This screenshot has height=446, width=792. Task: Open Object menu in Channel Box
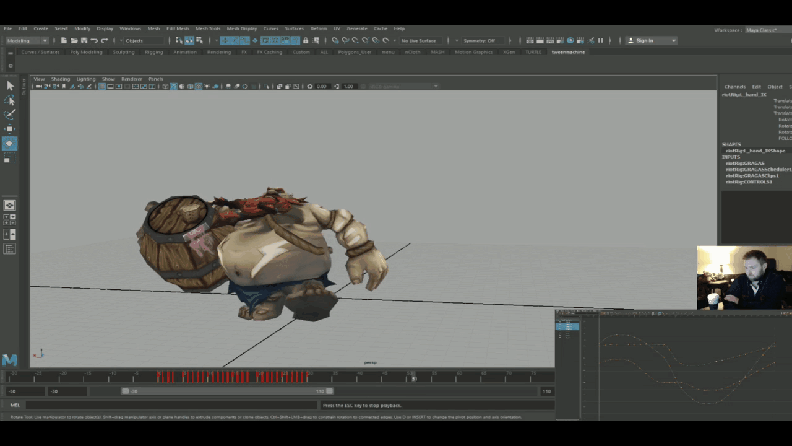pos(775,87)
